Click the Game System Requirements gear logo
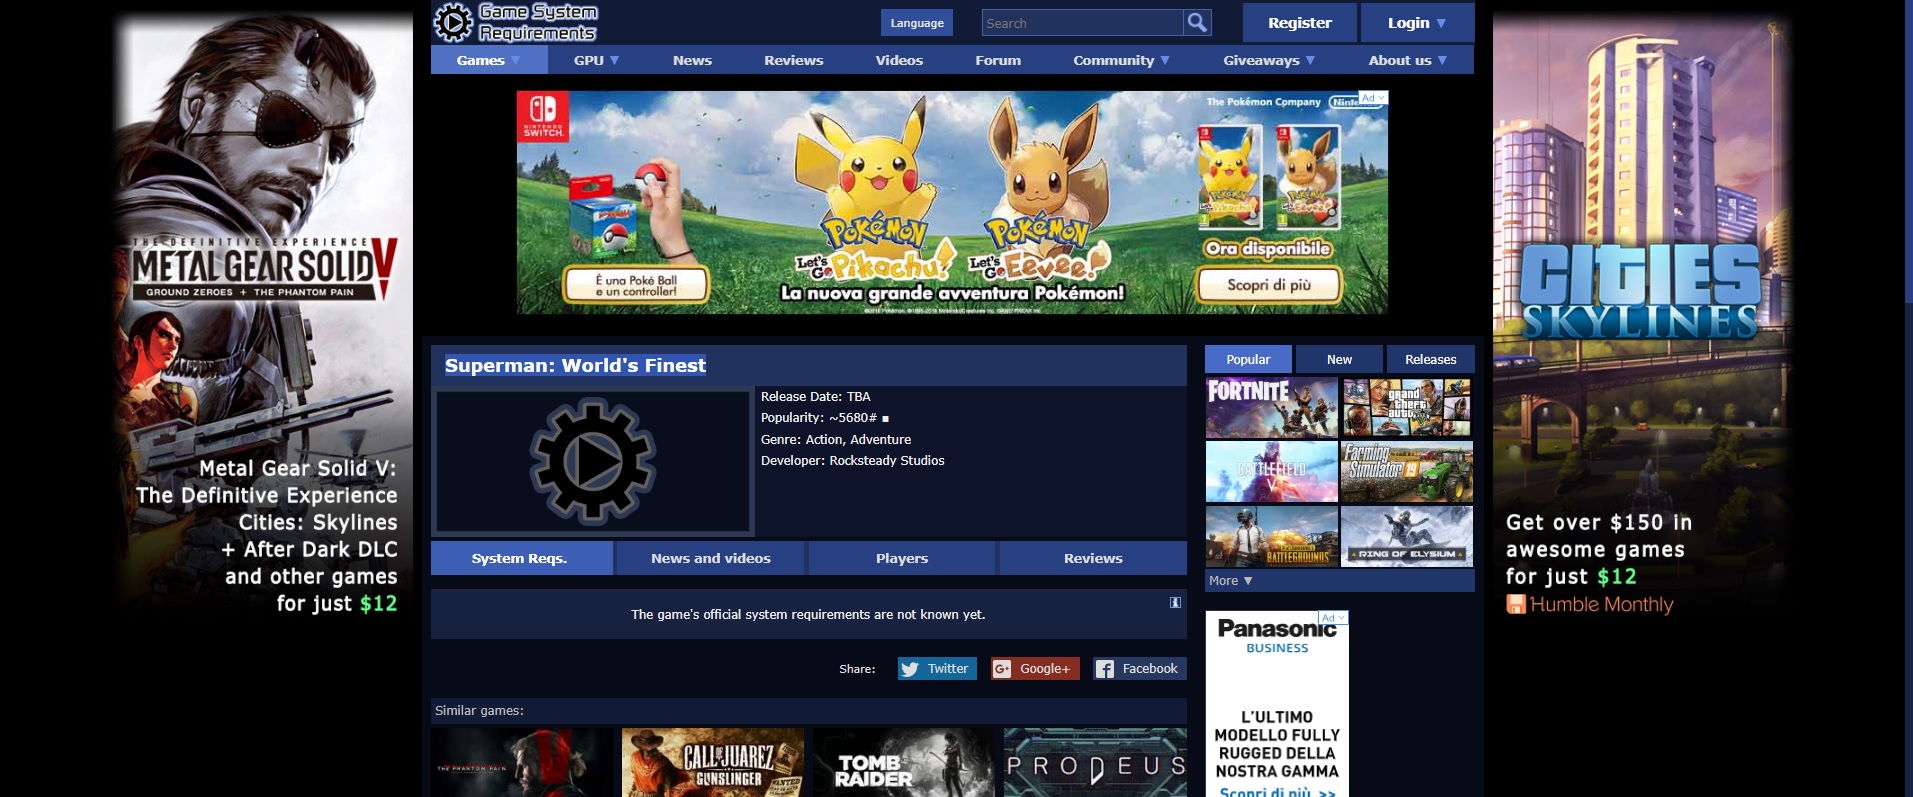 453,22
